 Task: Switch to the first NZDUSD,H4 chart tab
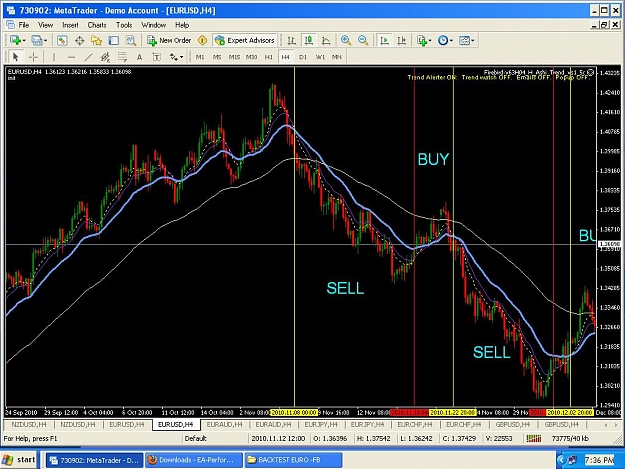click(29, 425)
